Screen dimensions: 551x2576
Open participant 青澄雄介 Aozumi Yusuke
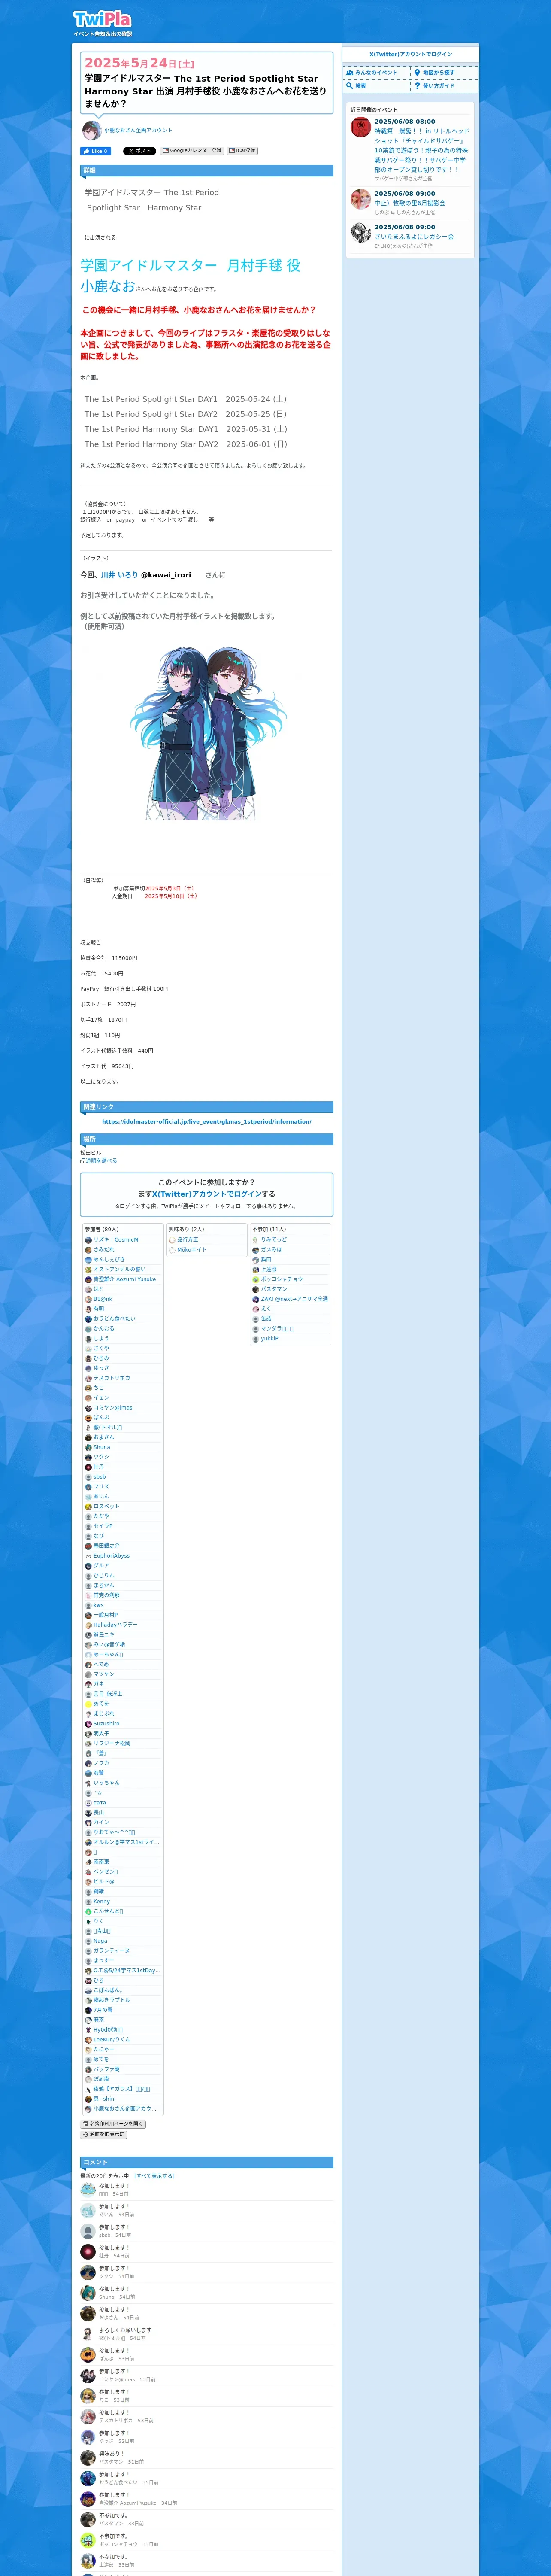click(x=124, y=1279)
